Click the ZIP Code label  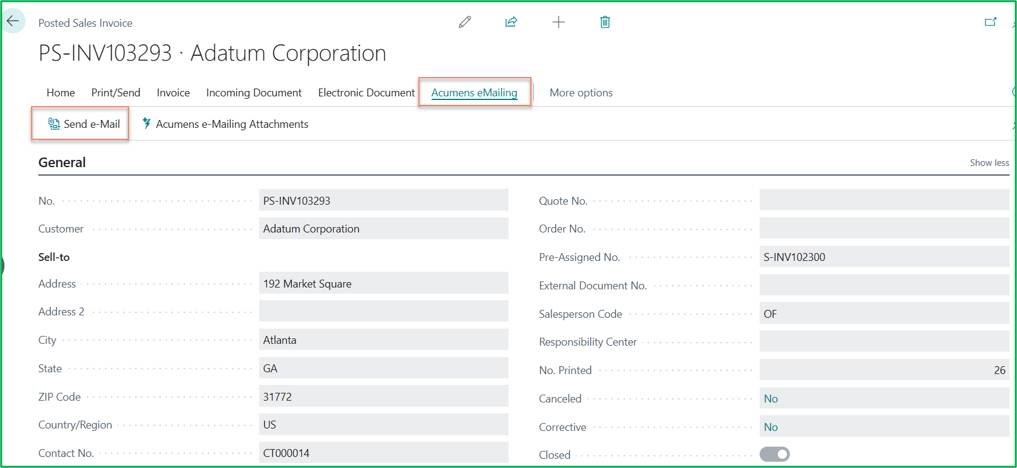[x=60, y=397]
